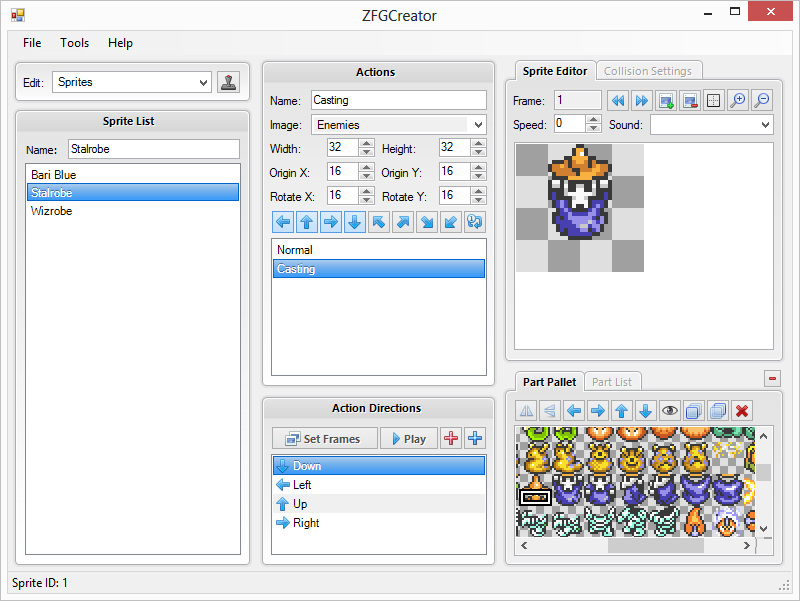
Task: Open the Image dropdown showing Enemies
Action: click(399, 124)
